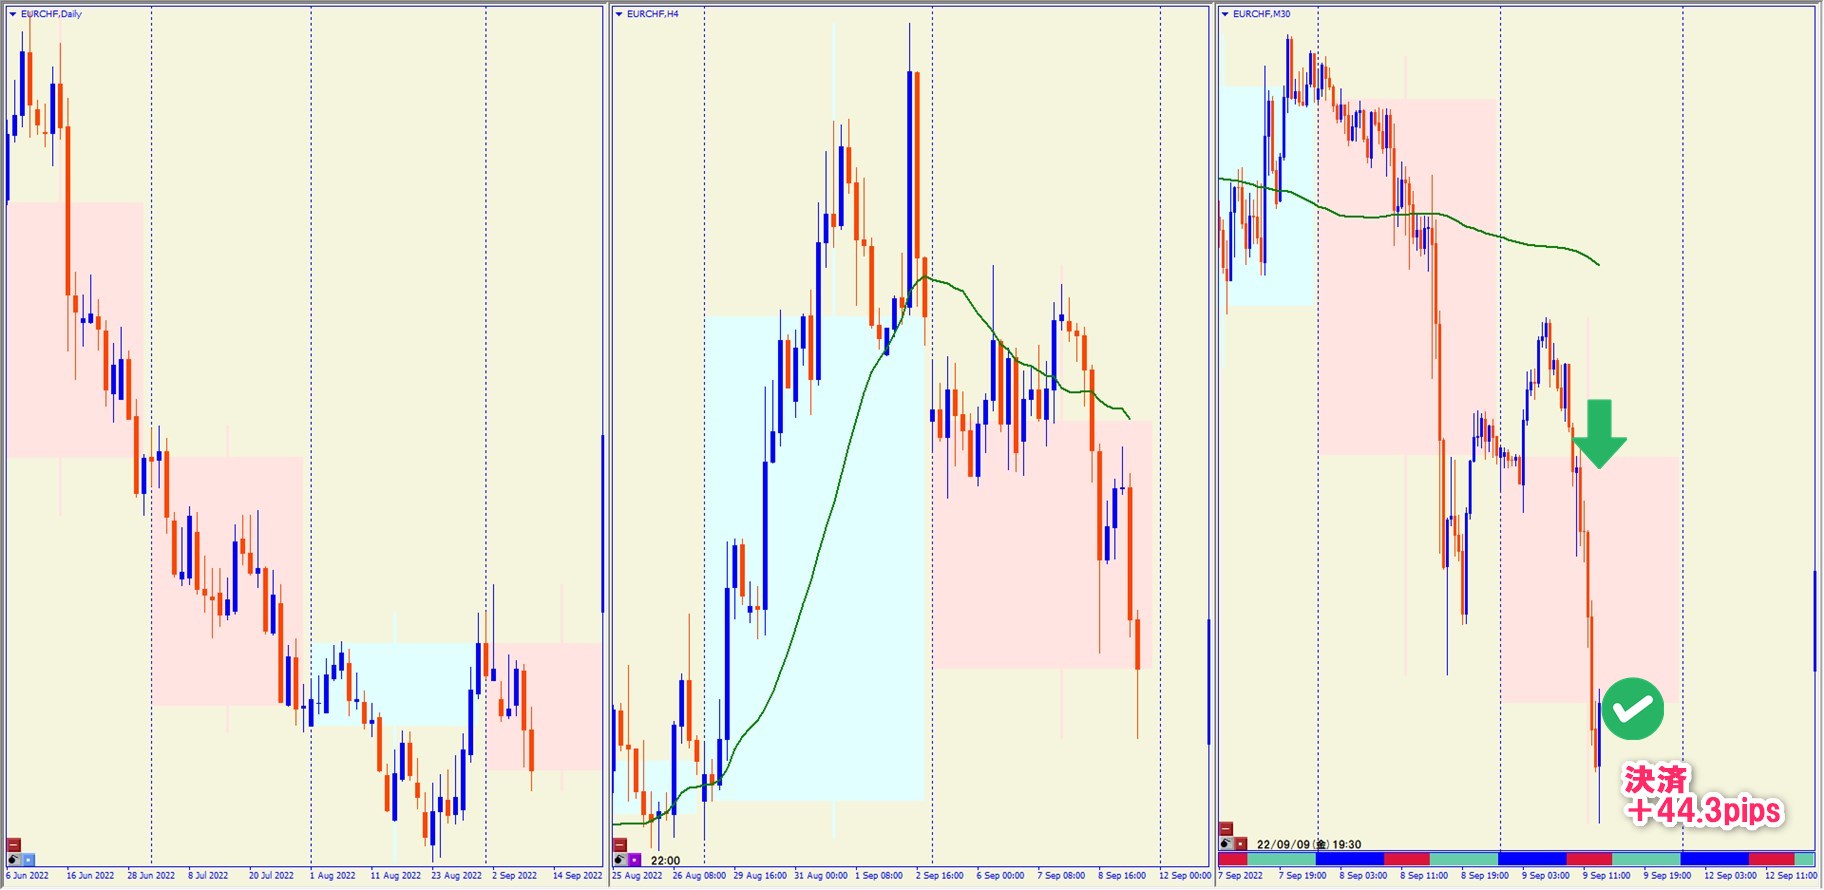Click the red minus button on M30 chart
The width and height of the screenshot is (1824, 890).
pyautogui.click(x=1226, y=829)
